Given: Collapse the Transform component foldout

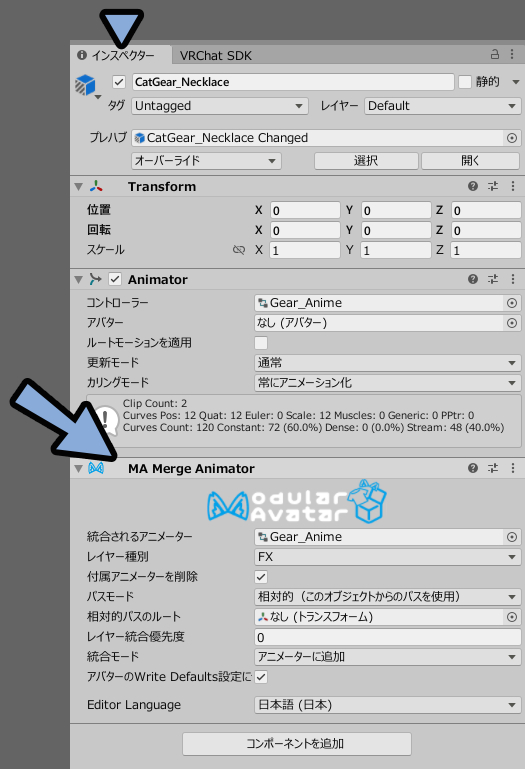Looking at the screenshot, I should 78,187.
